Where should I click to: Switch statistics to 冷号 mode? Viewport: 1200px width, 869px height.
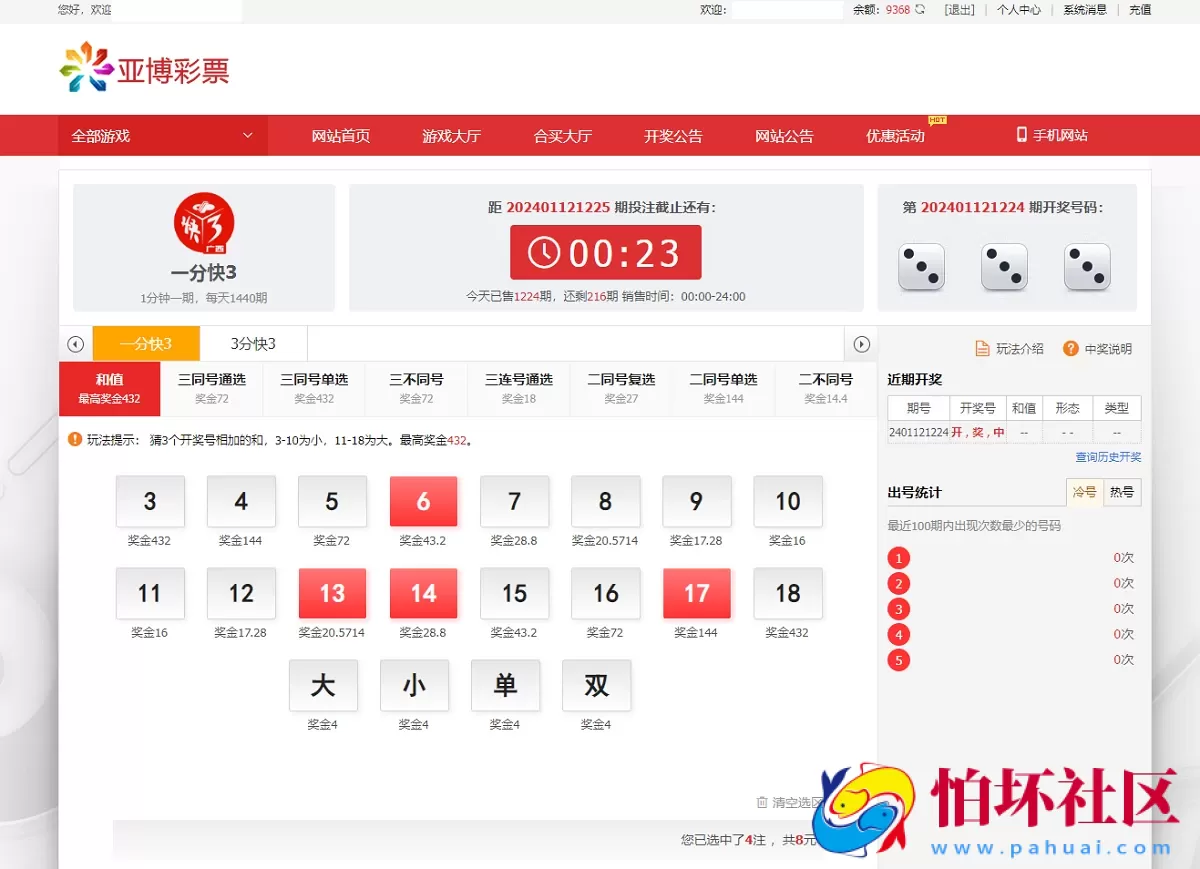click(1084, 492)
